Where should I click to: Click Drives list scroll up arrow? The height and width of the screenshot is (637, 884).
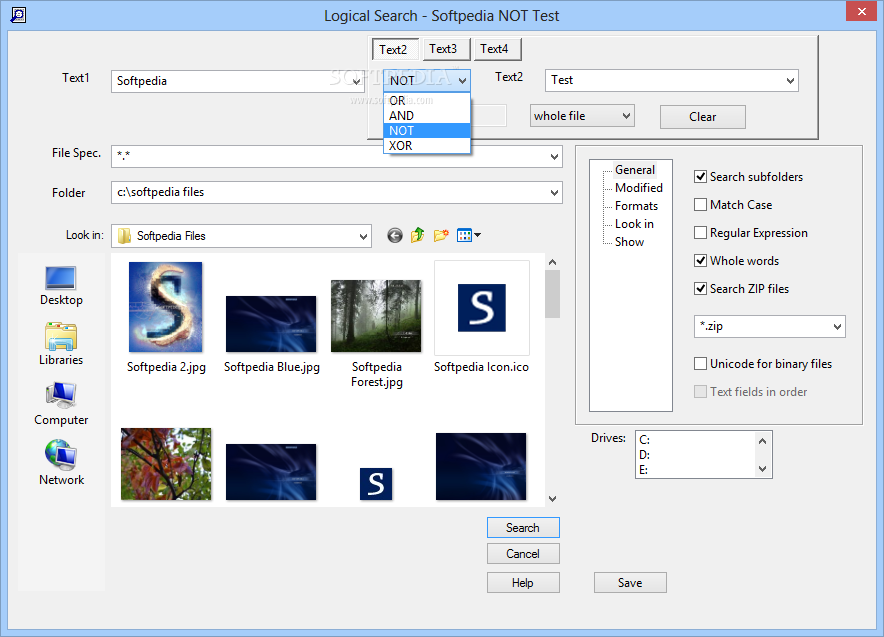coord(762,441)
